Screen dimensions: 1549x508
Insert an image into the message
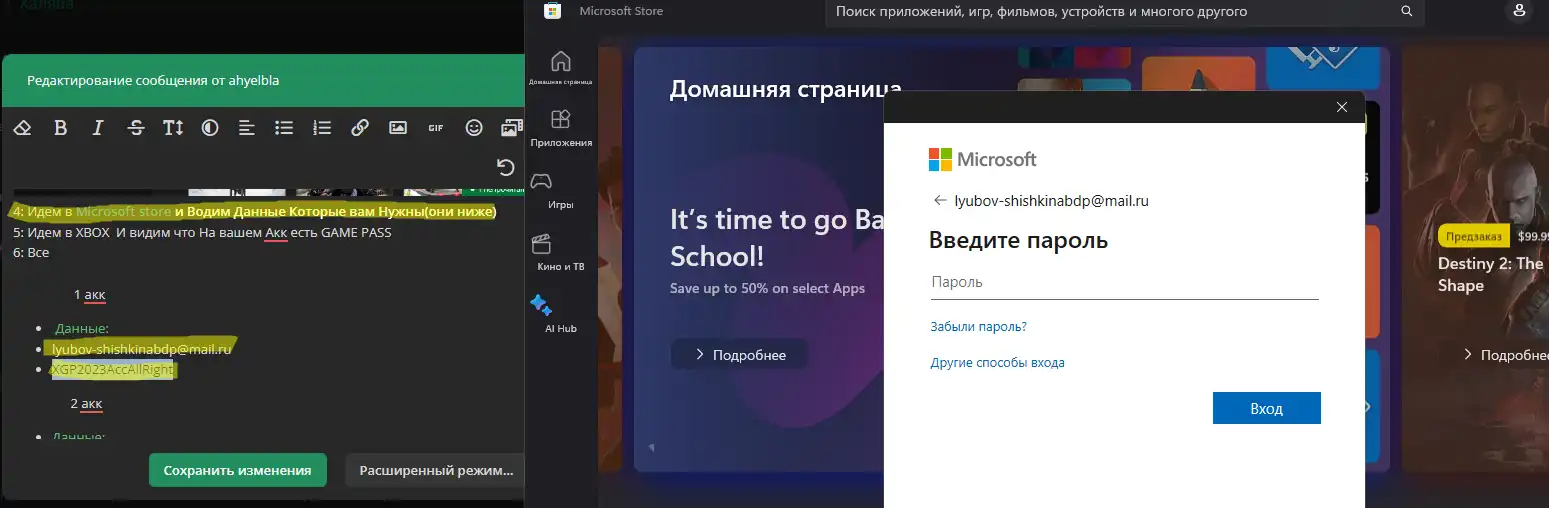tap(398, 128)
